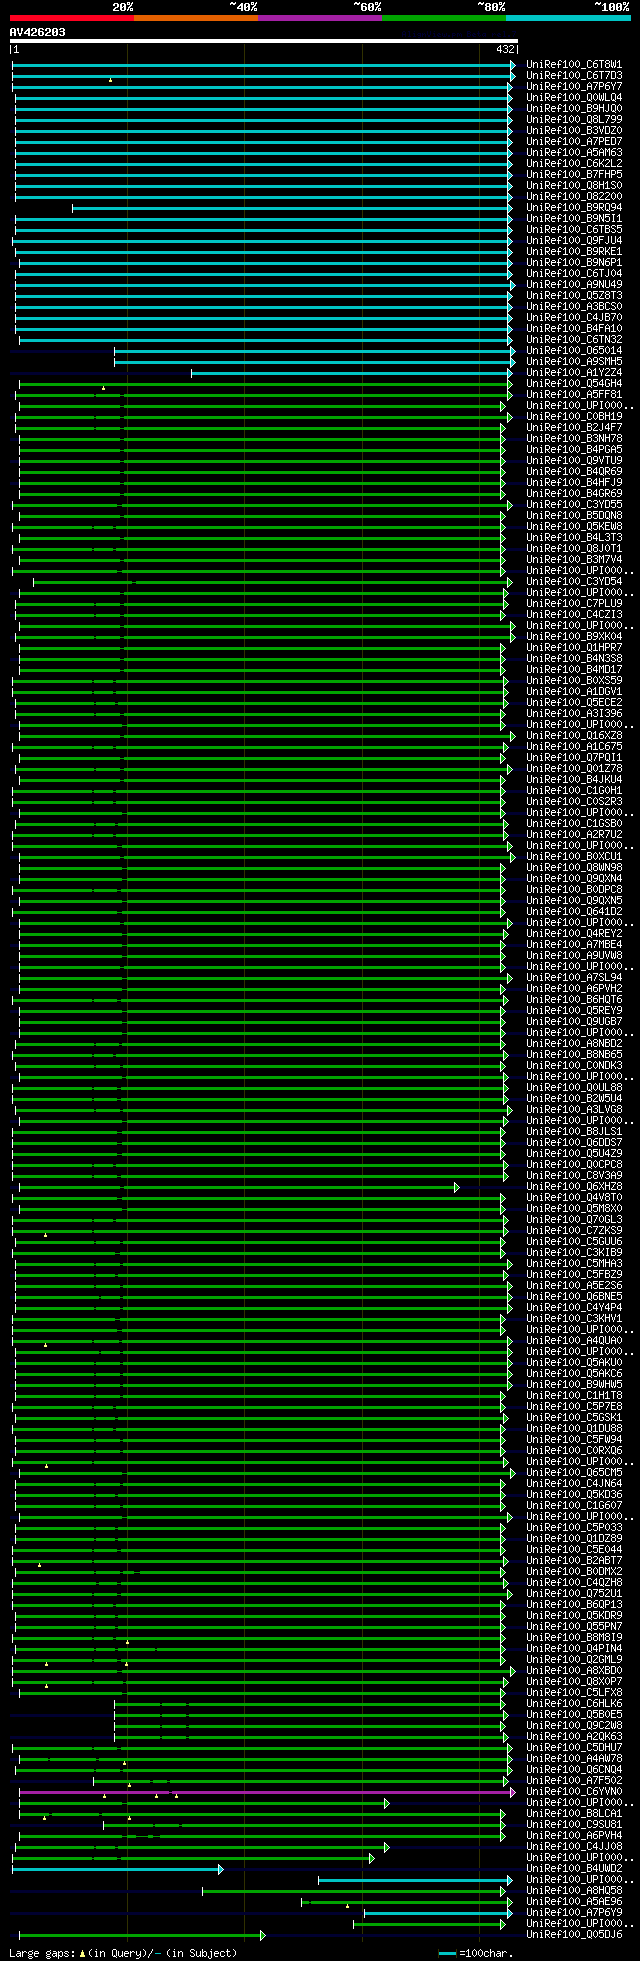
Task: Select label UniRef100_A9NU49
Action: [x=574, y=285]
